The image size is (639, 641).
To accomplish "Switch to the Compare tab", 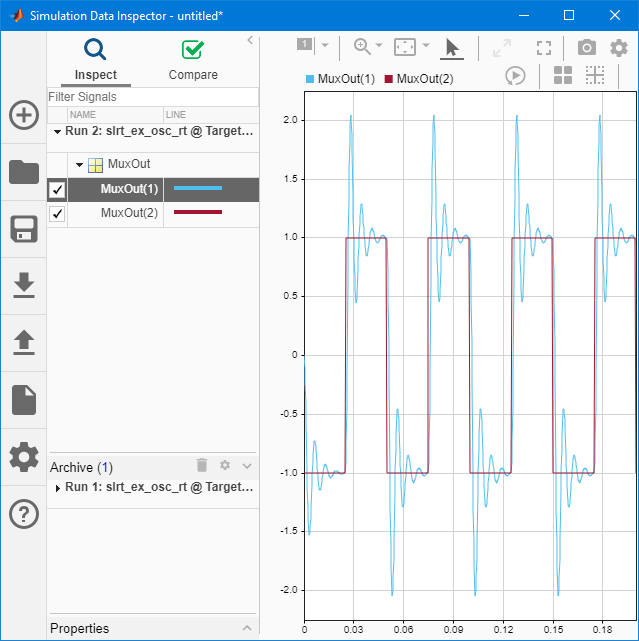I will [193, 60].
